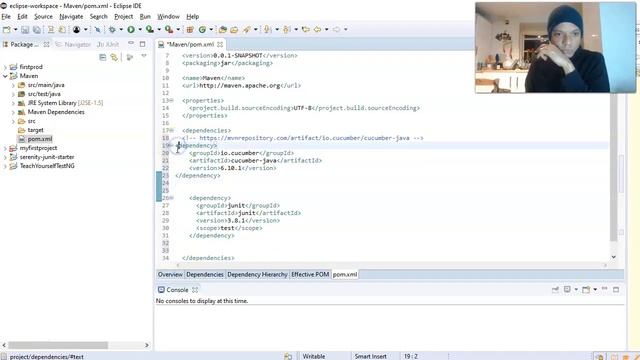Click the Save toolbar icon
Viewport: 640px width, 360px height.
tap(25, 29)
